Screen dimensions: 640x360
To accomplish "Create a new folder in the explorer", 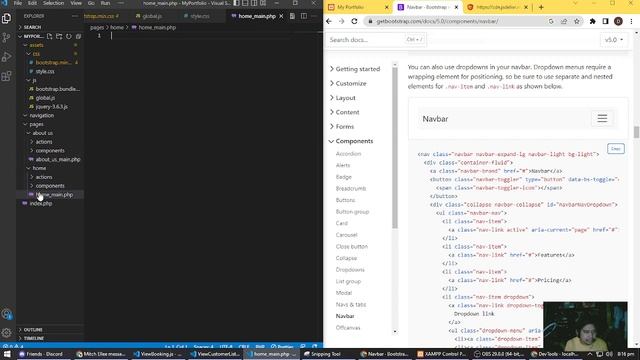I will tap(59, 36).
